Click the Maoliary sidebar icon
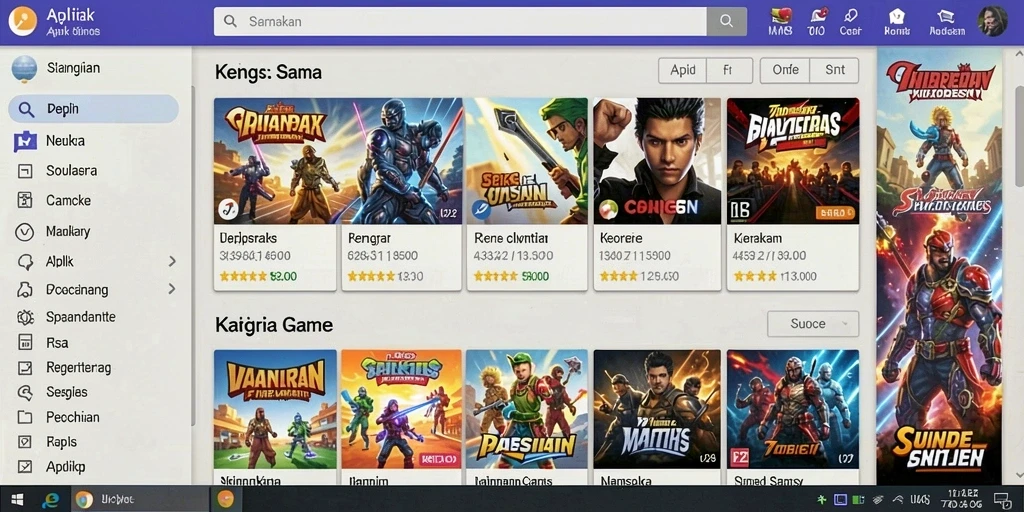Image resolution: width=1024 pixels, height=512 pixels. click(24, 232)
